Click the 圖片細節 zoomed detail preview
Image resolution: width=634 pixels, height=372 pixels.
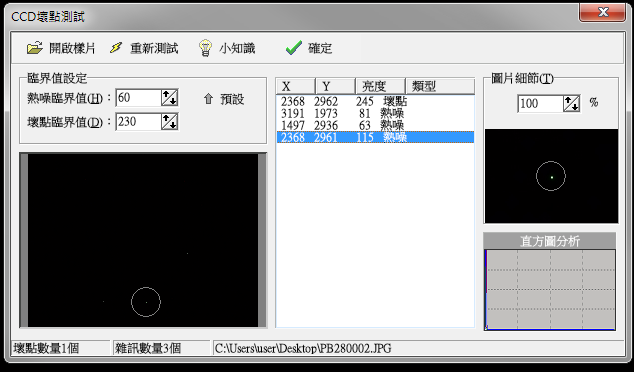551,176
